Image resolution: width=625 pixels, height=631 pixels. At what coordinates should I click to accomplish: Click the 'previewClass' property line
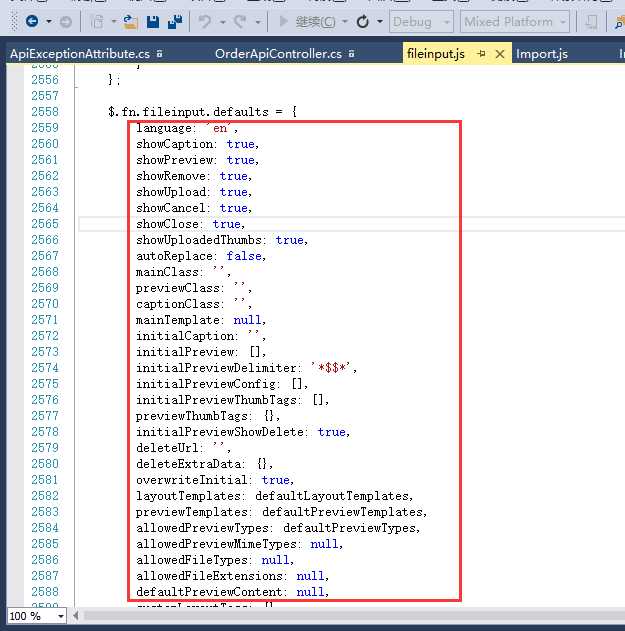pos(194,288)
